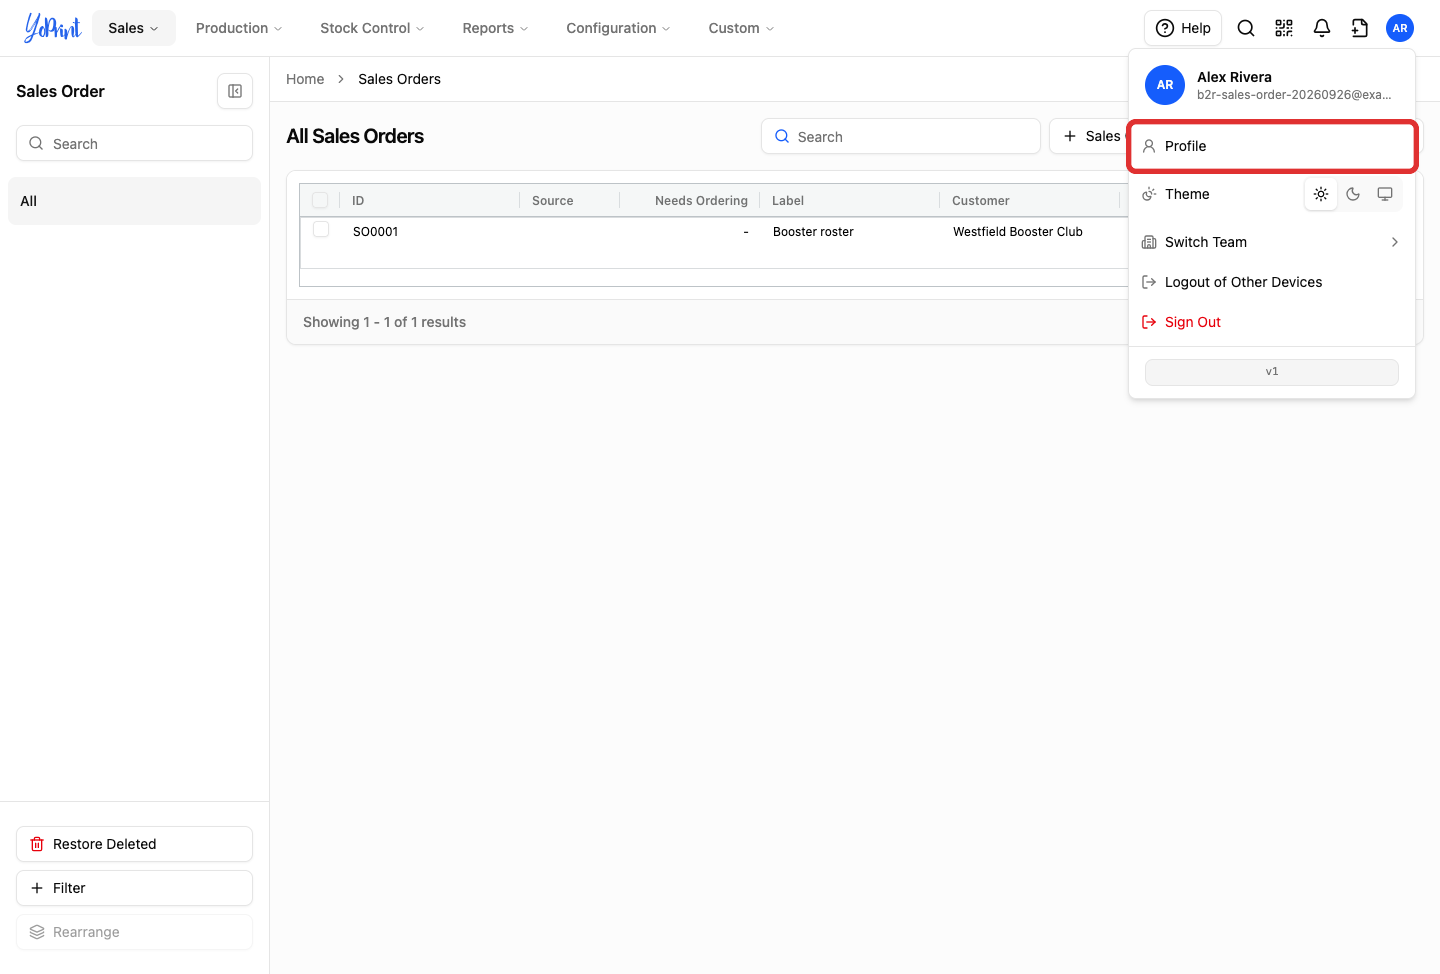Viewport: 1440px width, 974px height.
Task: Open the notifications bell
Action: [1322, 28]
